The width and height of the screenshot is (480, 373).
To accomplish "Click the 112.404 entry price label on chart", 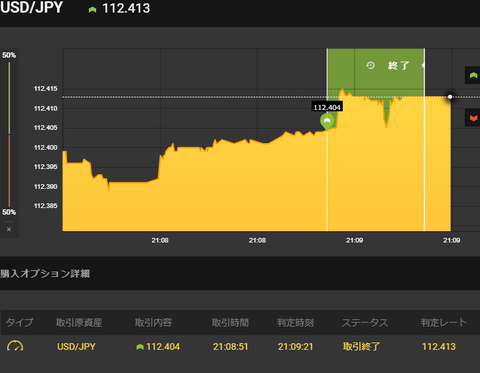I will (x=327, y=107).
